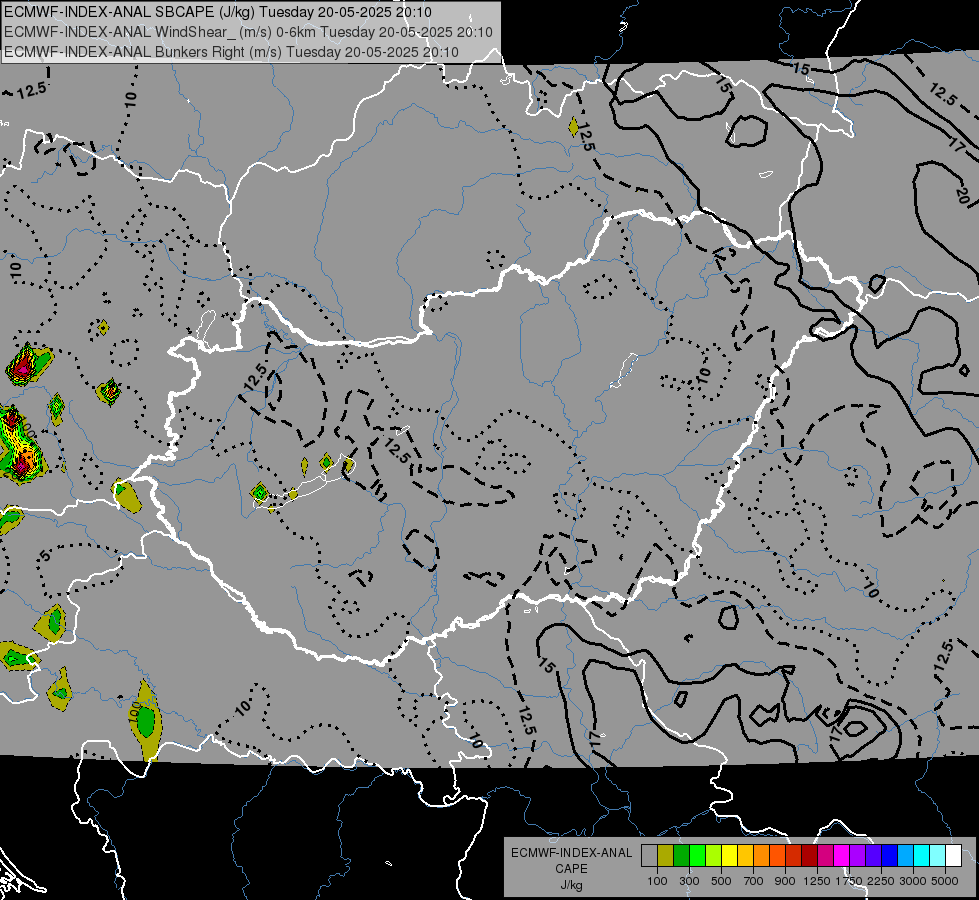Pick the amber swatch left of 700

coord(745,855)
